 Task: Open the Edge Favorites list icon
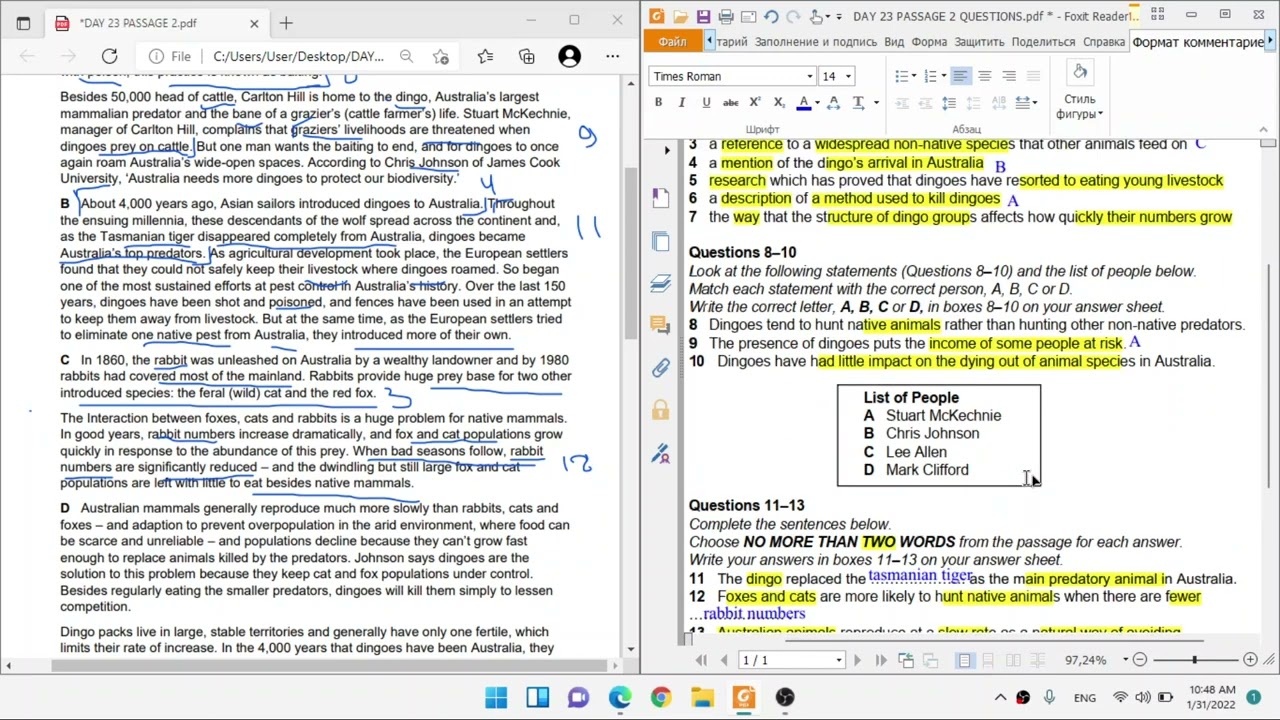(485, 57)
